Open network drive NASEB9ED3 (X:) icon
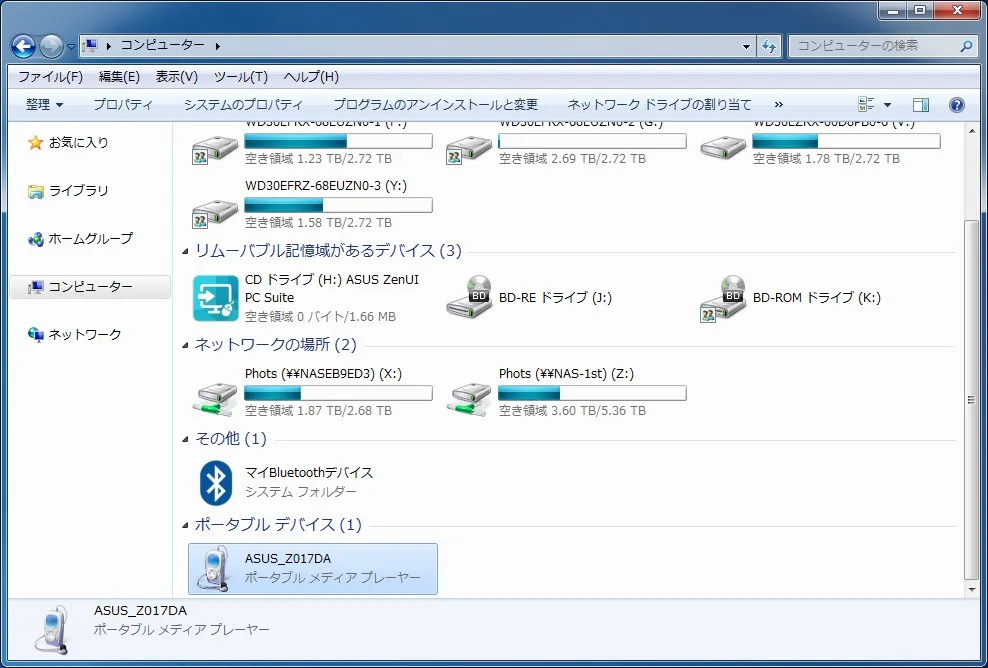 click(x=215, y=400)
